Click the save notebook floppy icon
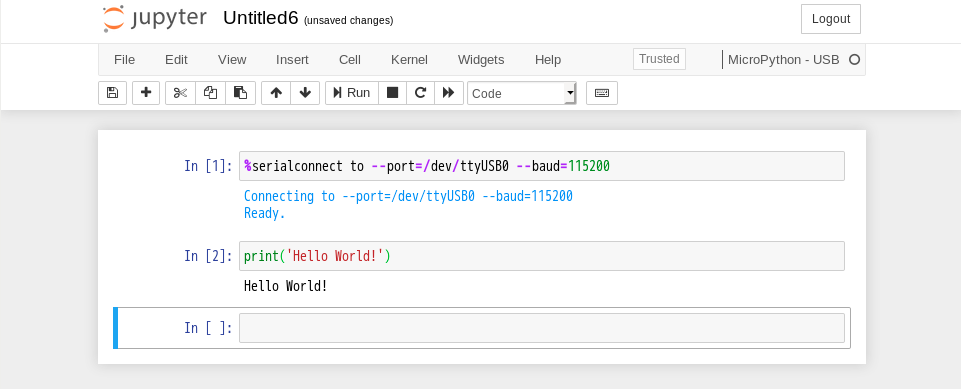The width and height of the screenshot is (961, 389). tap(112, 93)
